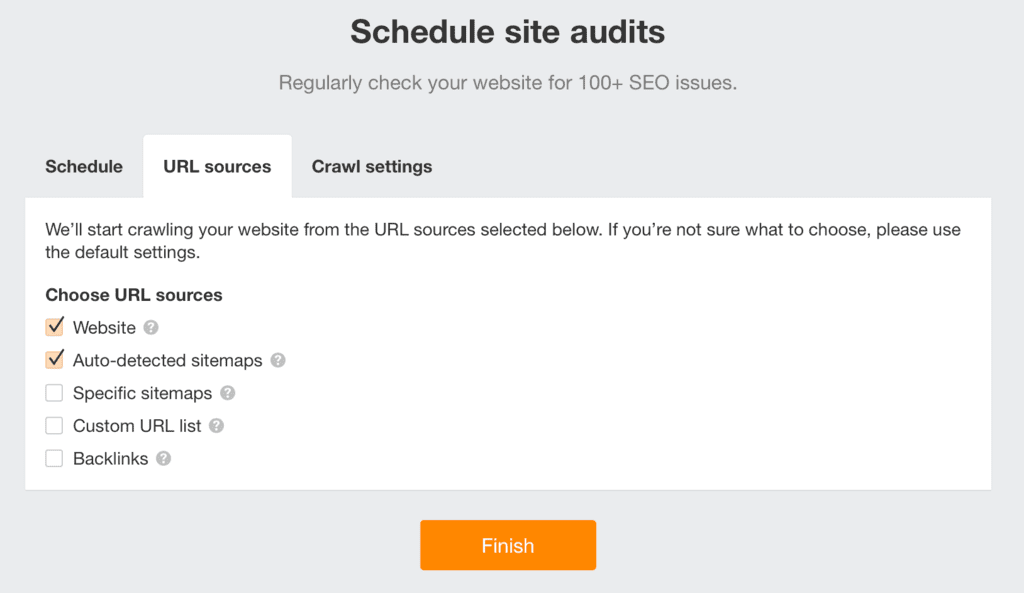
Task: Disable the Auto-detected sitemaps checkbox
Action: tap(54, 359)
